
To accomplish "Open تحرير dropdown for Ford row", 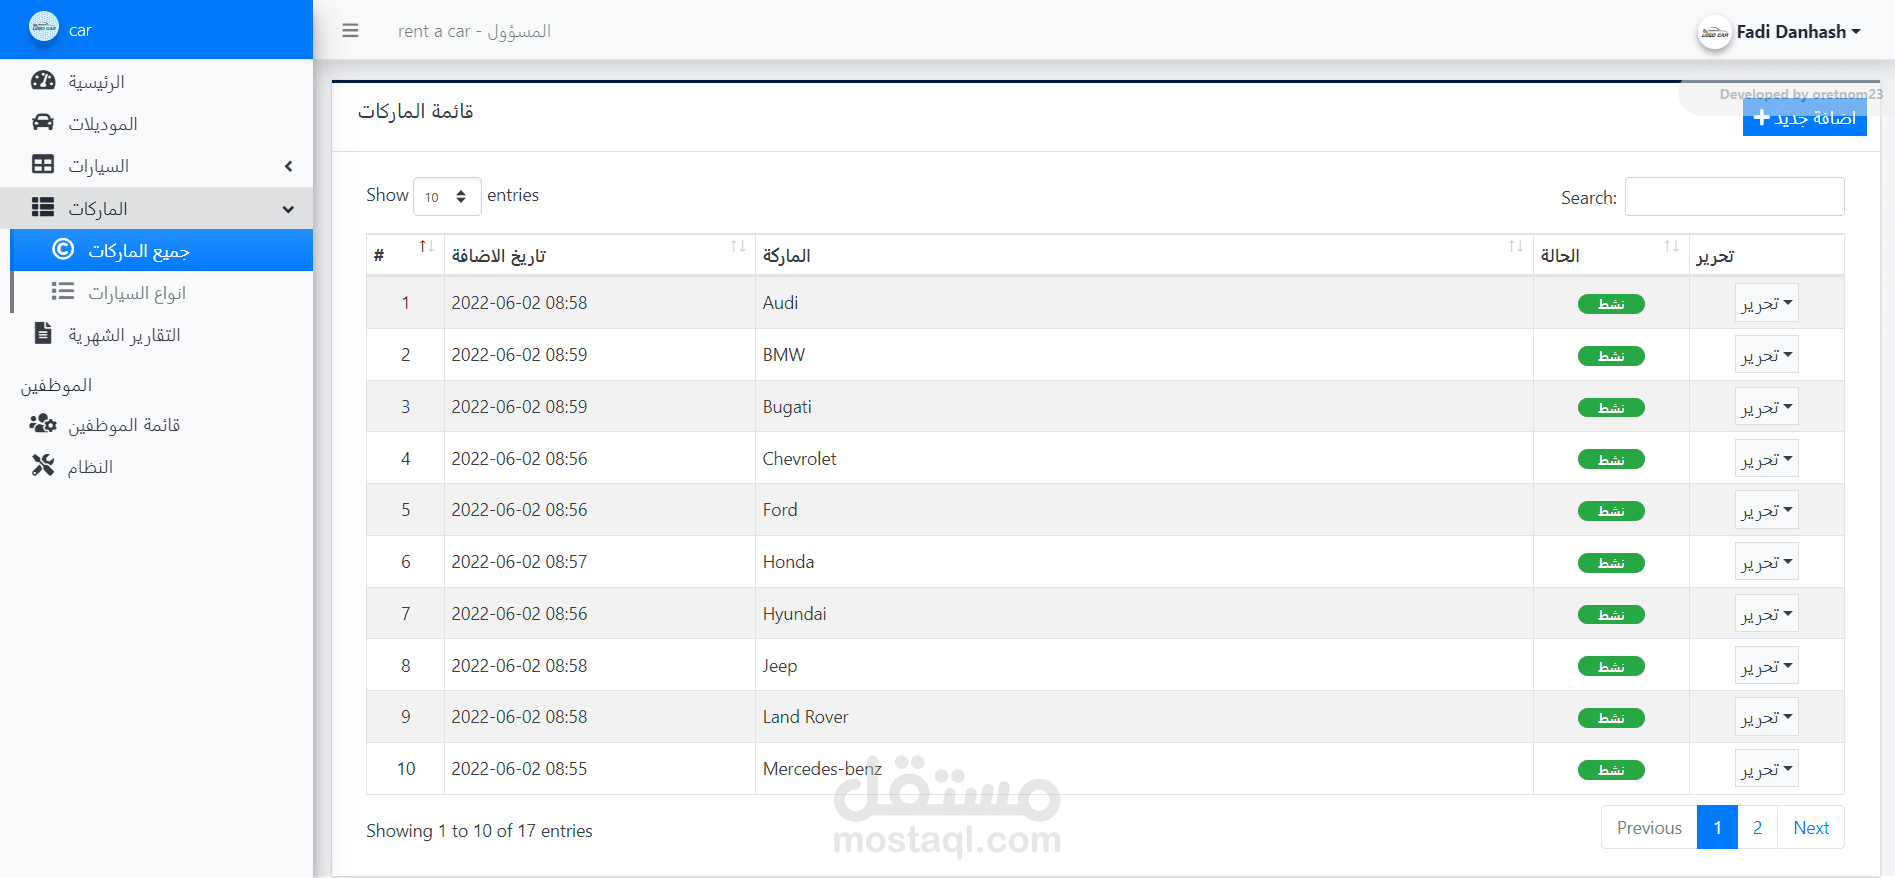I will click(x=1766, y=510).
